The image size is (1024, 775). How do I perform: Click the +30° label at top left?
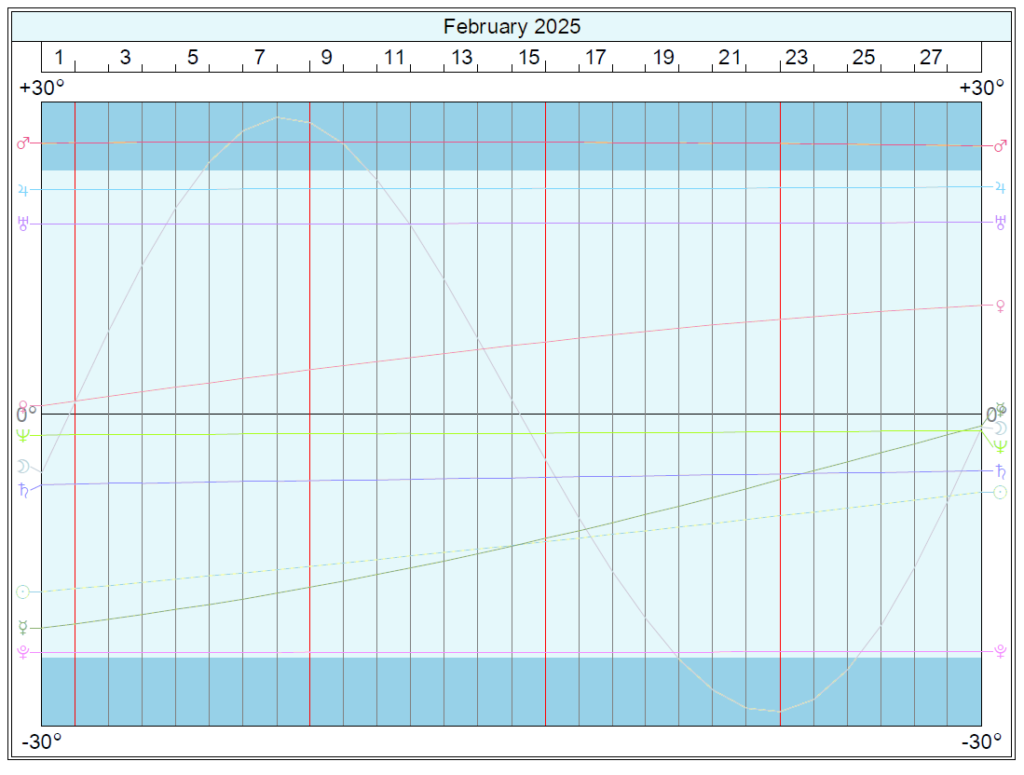click(41, 88)
